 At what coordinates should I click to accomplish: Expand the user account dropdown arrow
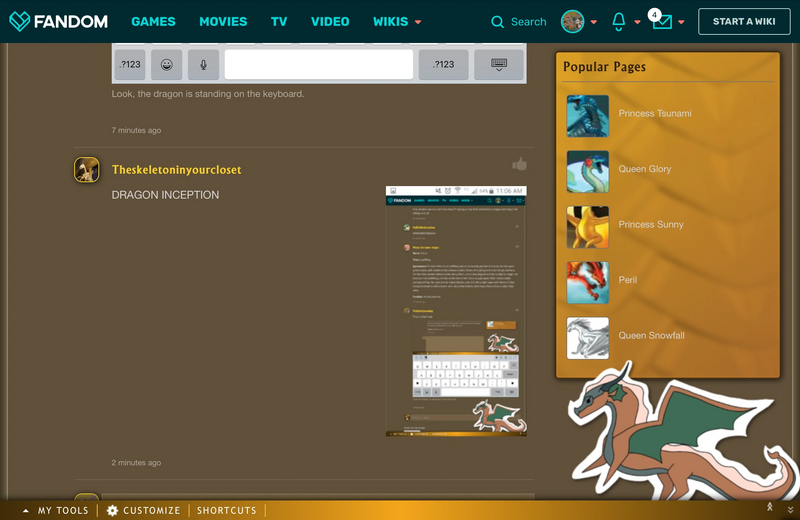593,22
